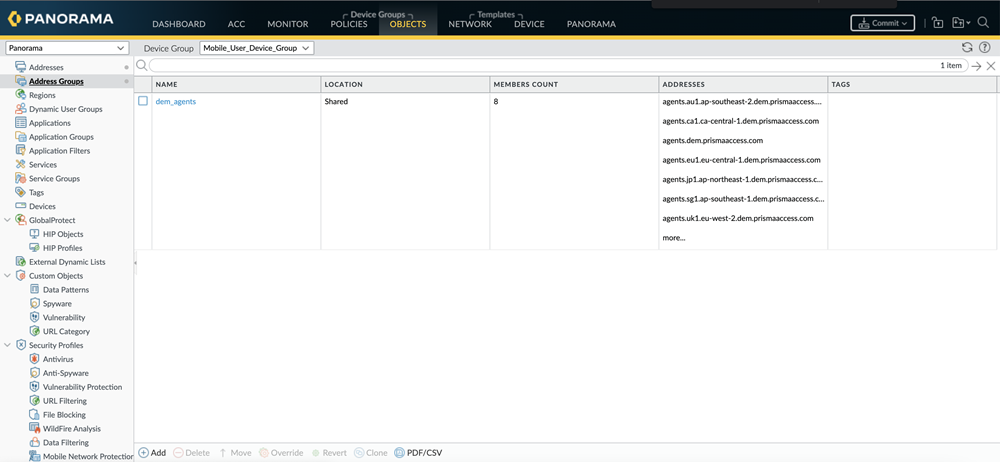Open the dem_agents address group link

[176, 102]
